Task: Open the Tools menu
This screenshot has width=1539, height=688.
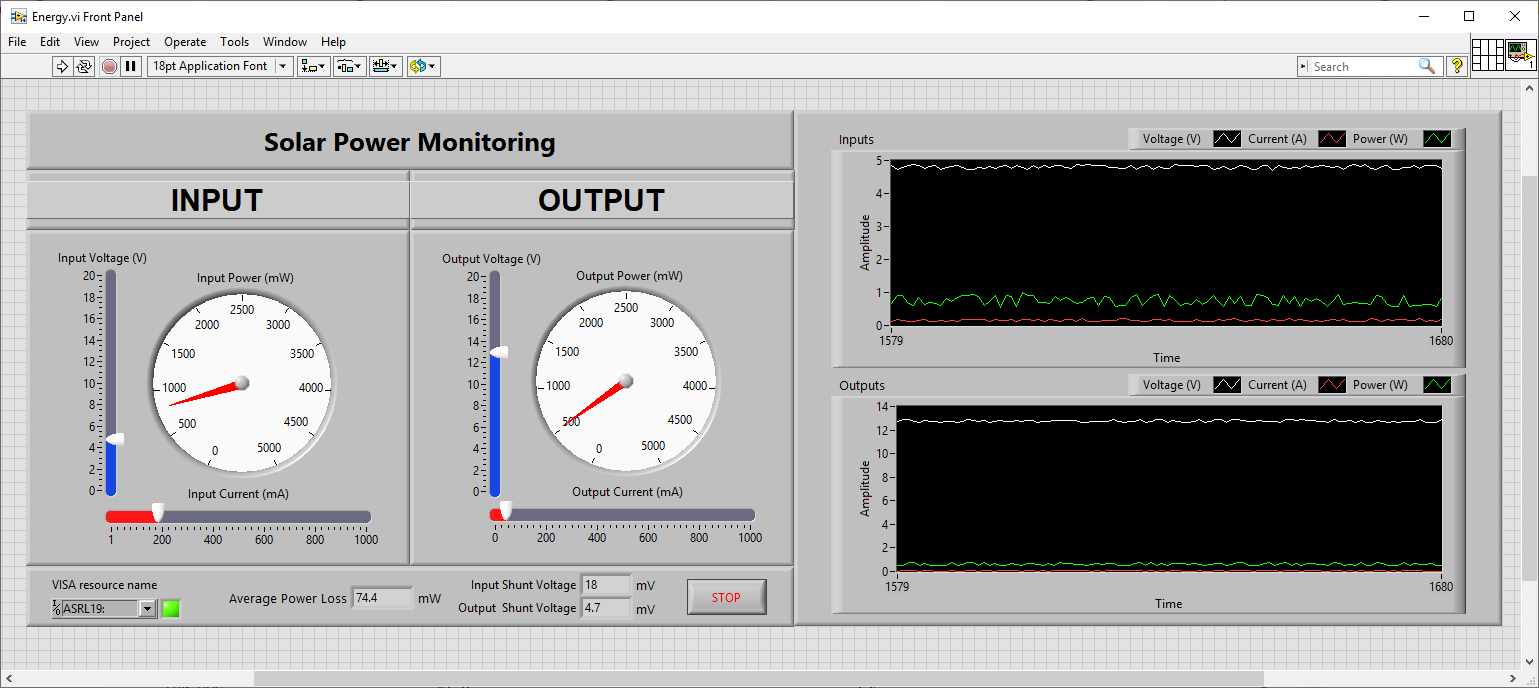Action: [234, 42]
